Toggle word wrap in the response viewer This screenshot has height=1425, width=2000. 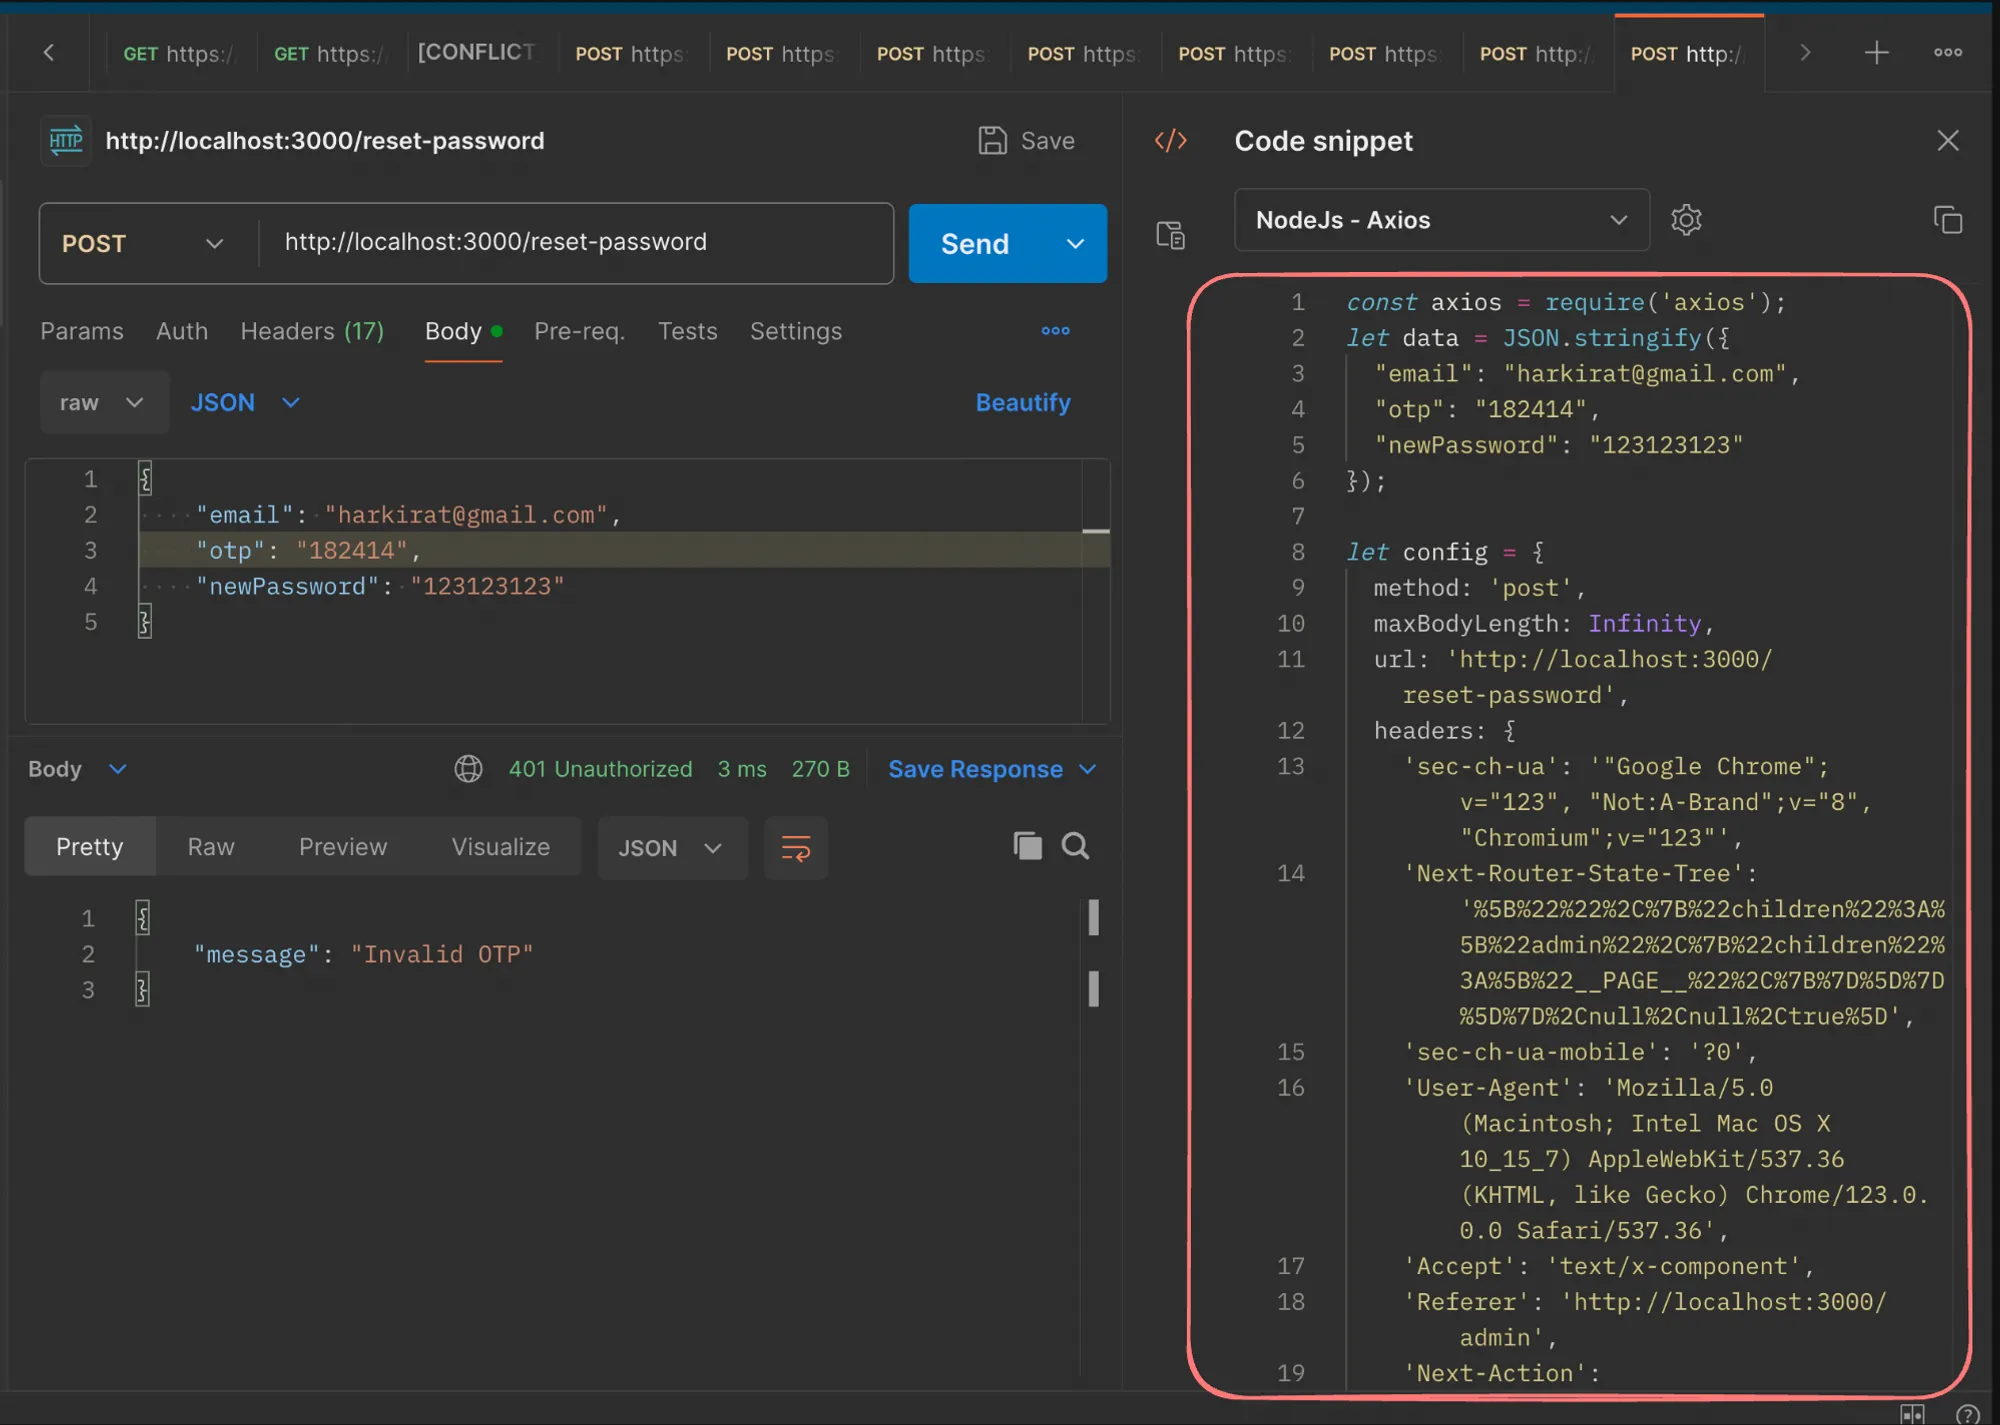pyautogui.click(x=796, y=848)
